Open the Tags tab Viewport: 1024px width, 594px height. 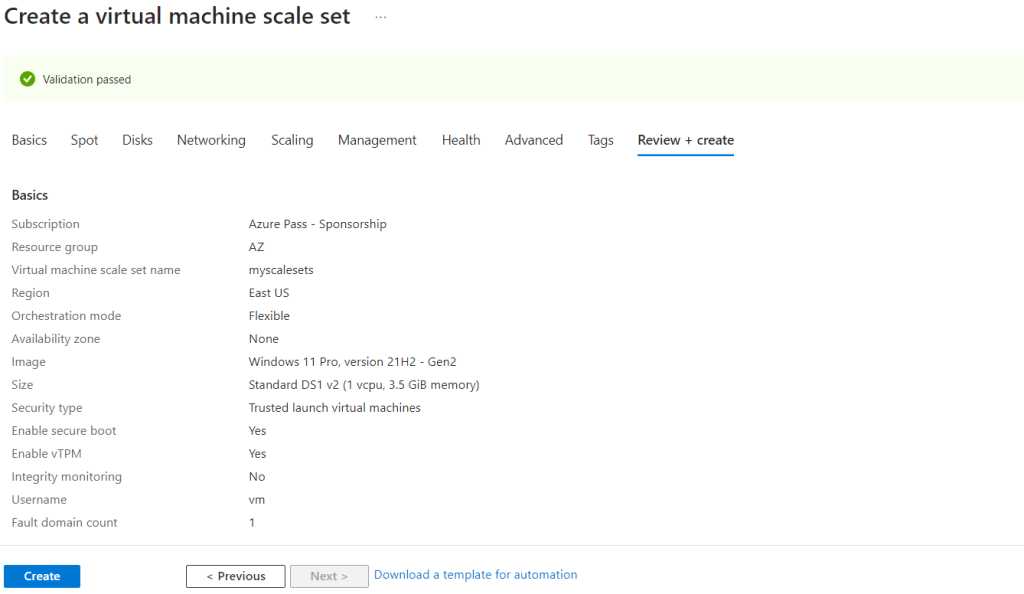pyautogui.click(x=601, y=140)
